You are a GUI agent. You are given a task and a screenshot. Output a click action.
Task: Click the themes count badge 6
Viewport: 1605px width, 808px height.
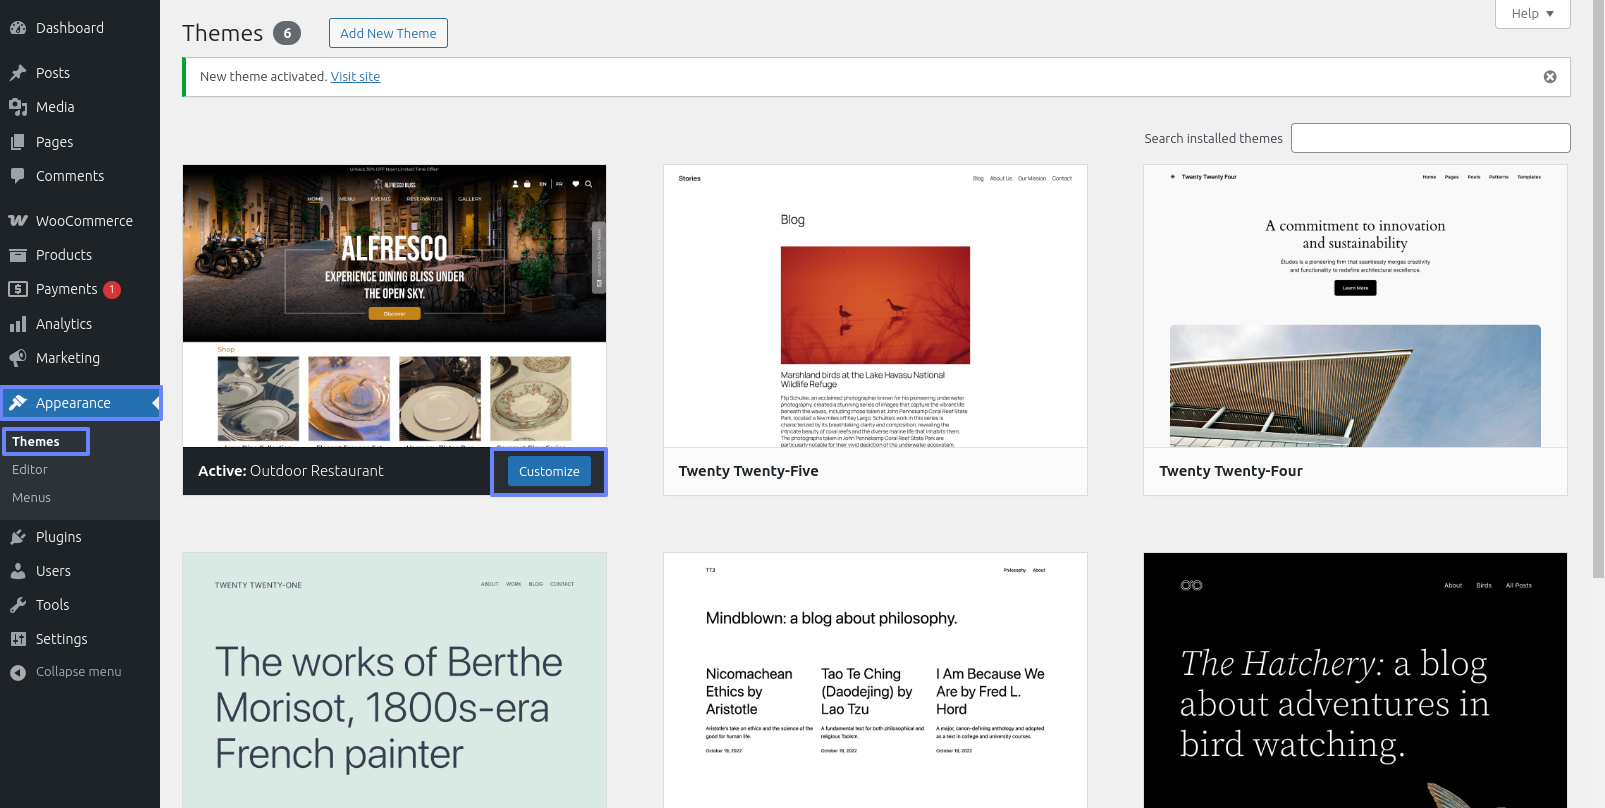tap(287, 33)
